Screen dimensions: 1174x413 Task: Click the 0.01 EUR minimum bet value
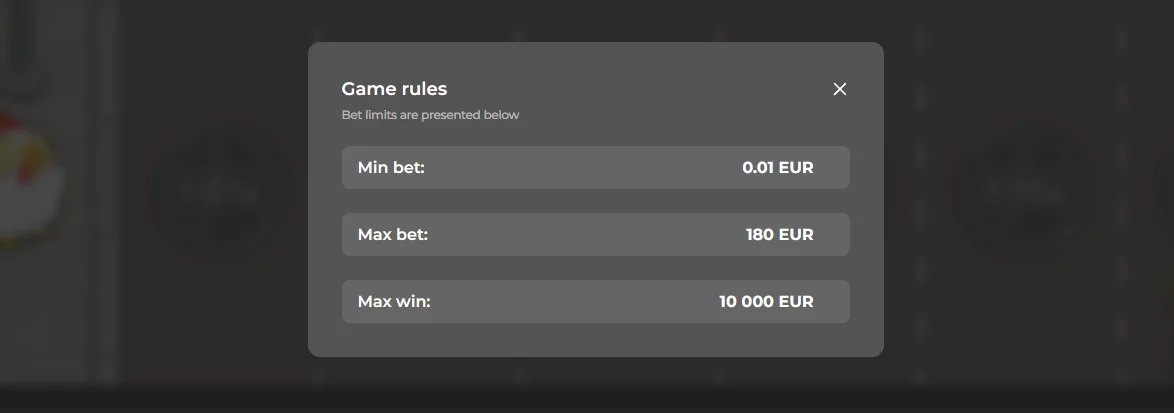(777, 168)
